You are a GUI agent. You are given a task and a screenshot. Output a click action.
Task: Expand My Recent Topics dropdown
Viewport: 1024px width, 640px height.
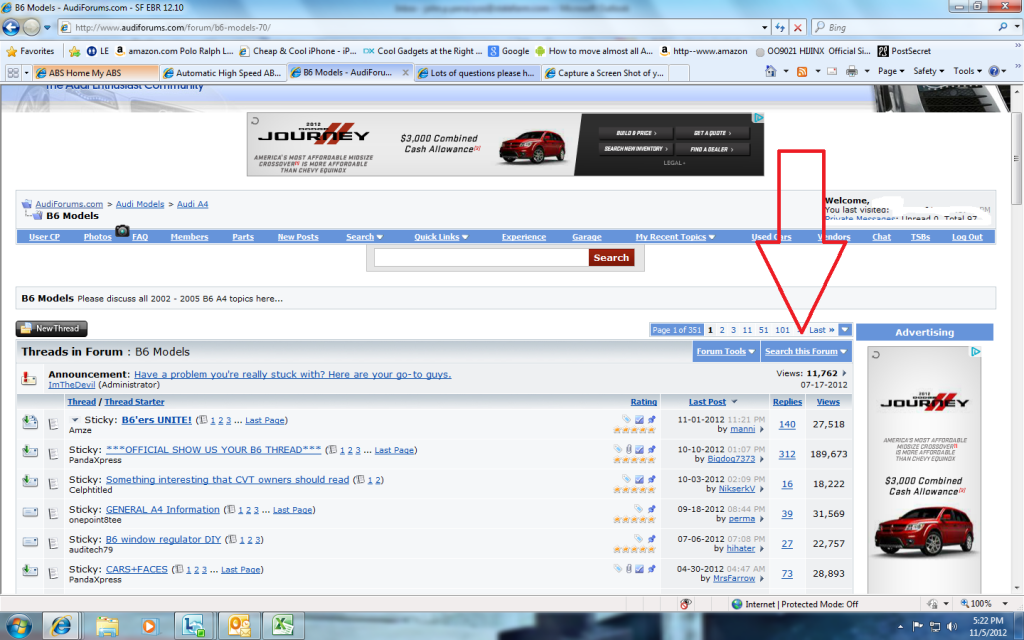[675, 237]
